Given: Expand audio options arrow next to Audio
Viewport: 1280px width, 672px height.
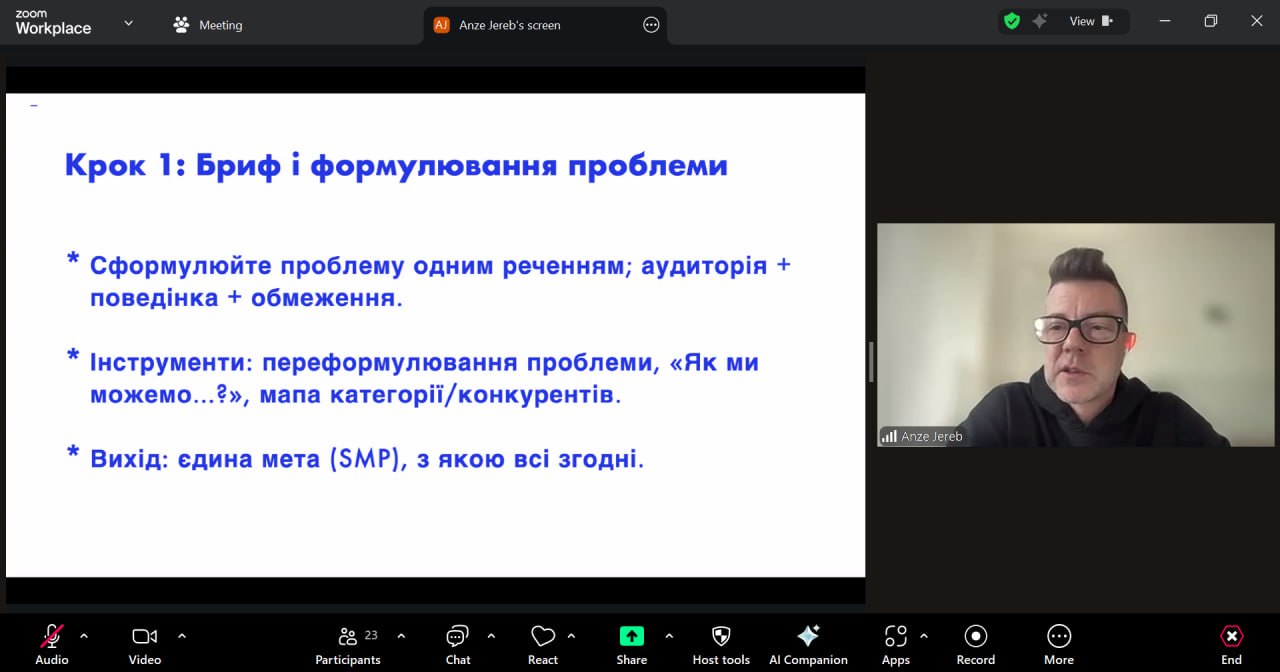Looking at the screenshot, I should point(84,635).
